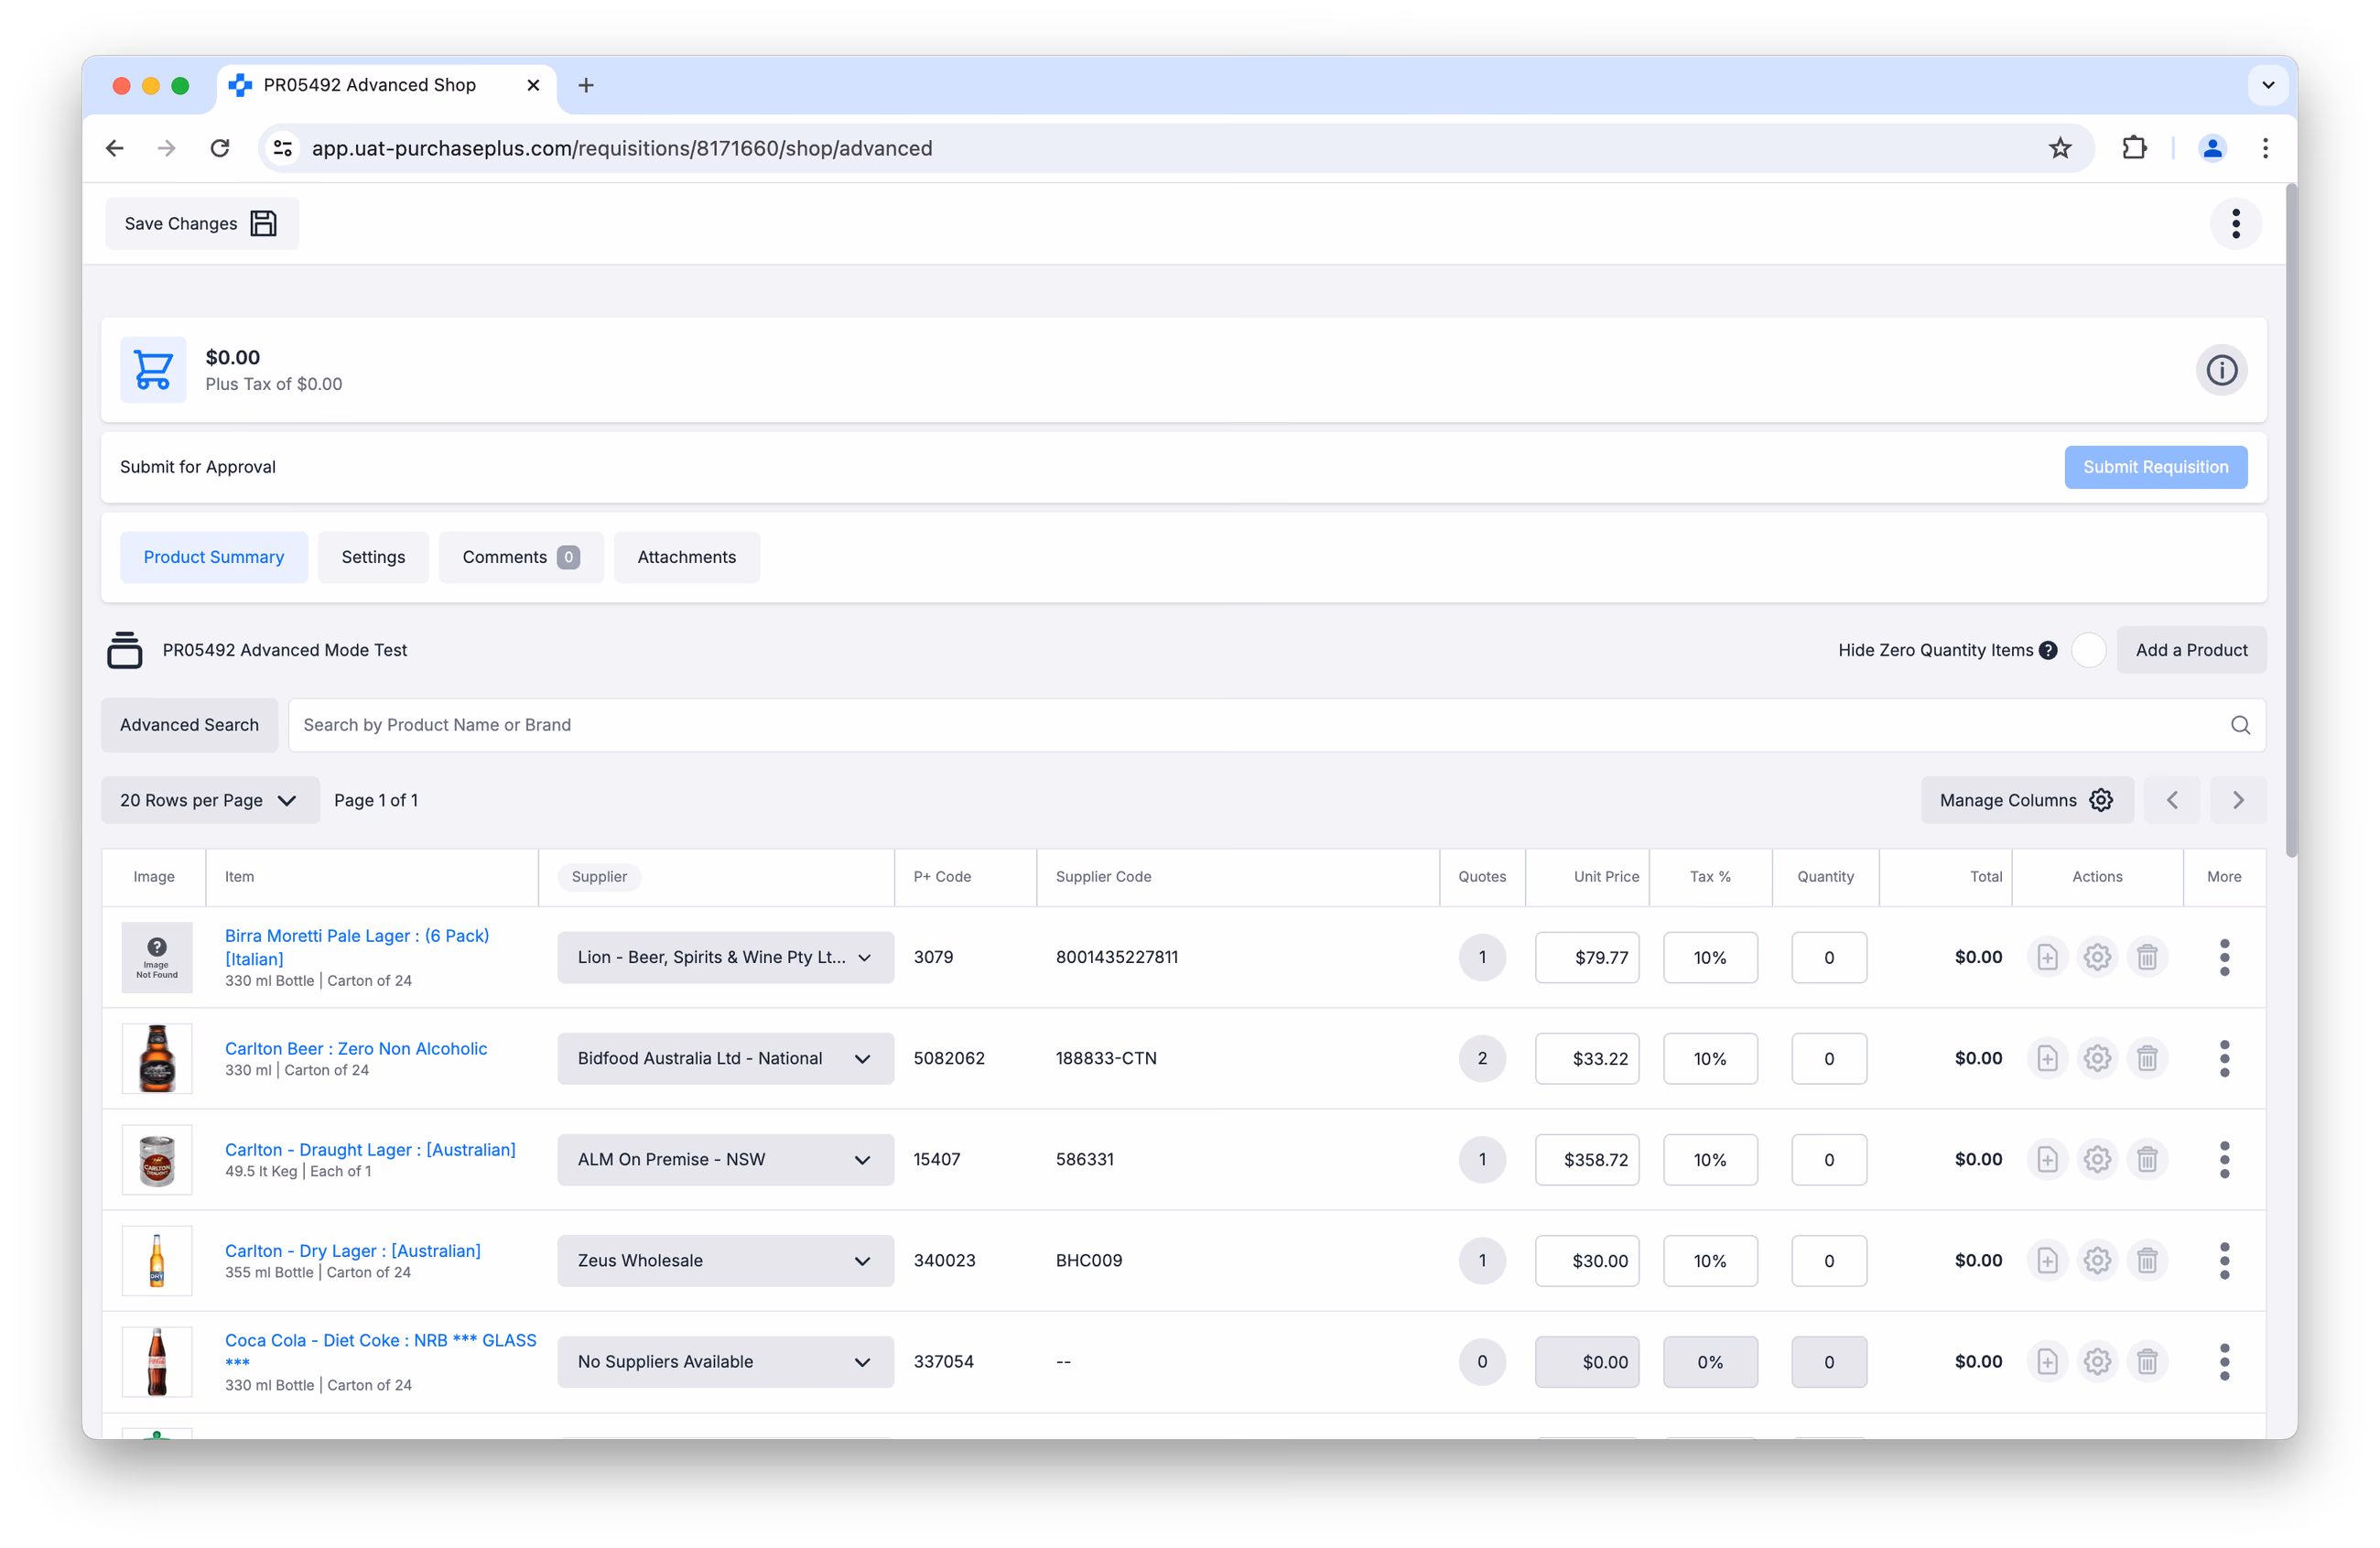Click the shopping cart icon

pos(153,370)
